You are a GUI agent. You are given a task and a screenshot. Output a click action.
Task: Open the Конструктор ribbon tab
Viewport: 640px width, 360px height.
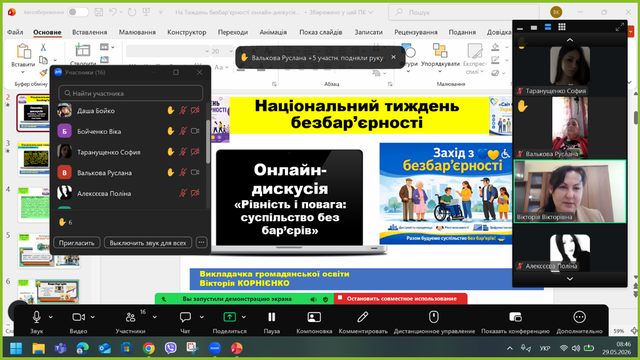tap(187, 32)
